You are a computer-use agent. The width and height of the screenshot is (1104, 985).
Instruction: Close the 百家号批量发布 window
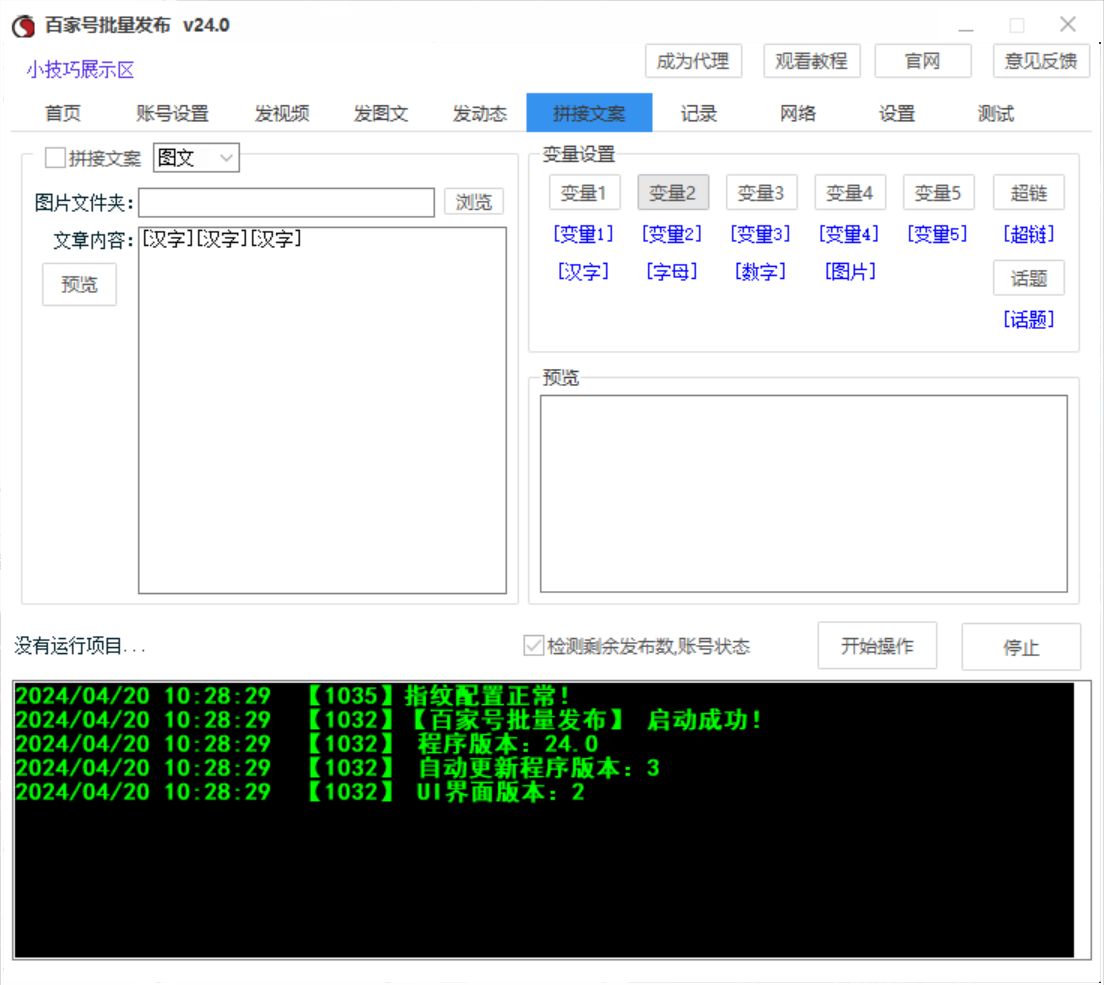click(x=1067, y=25)
